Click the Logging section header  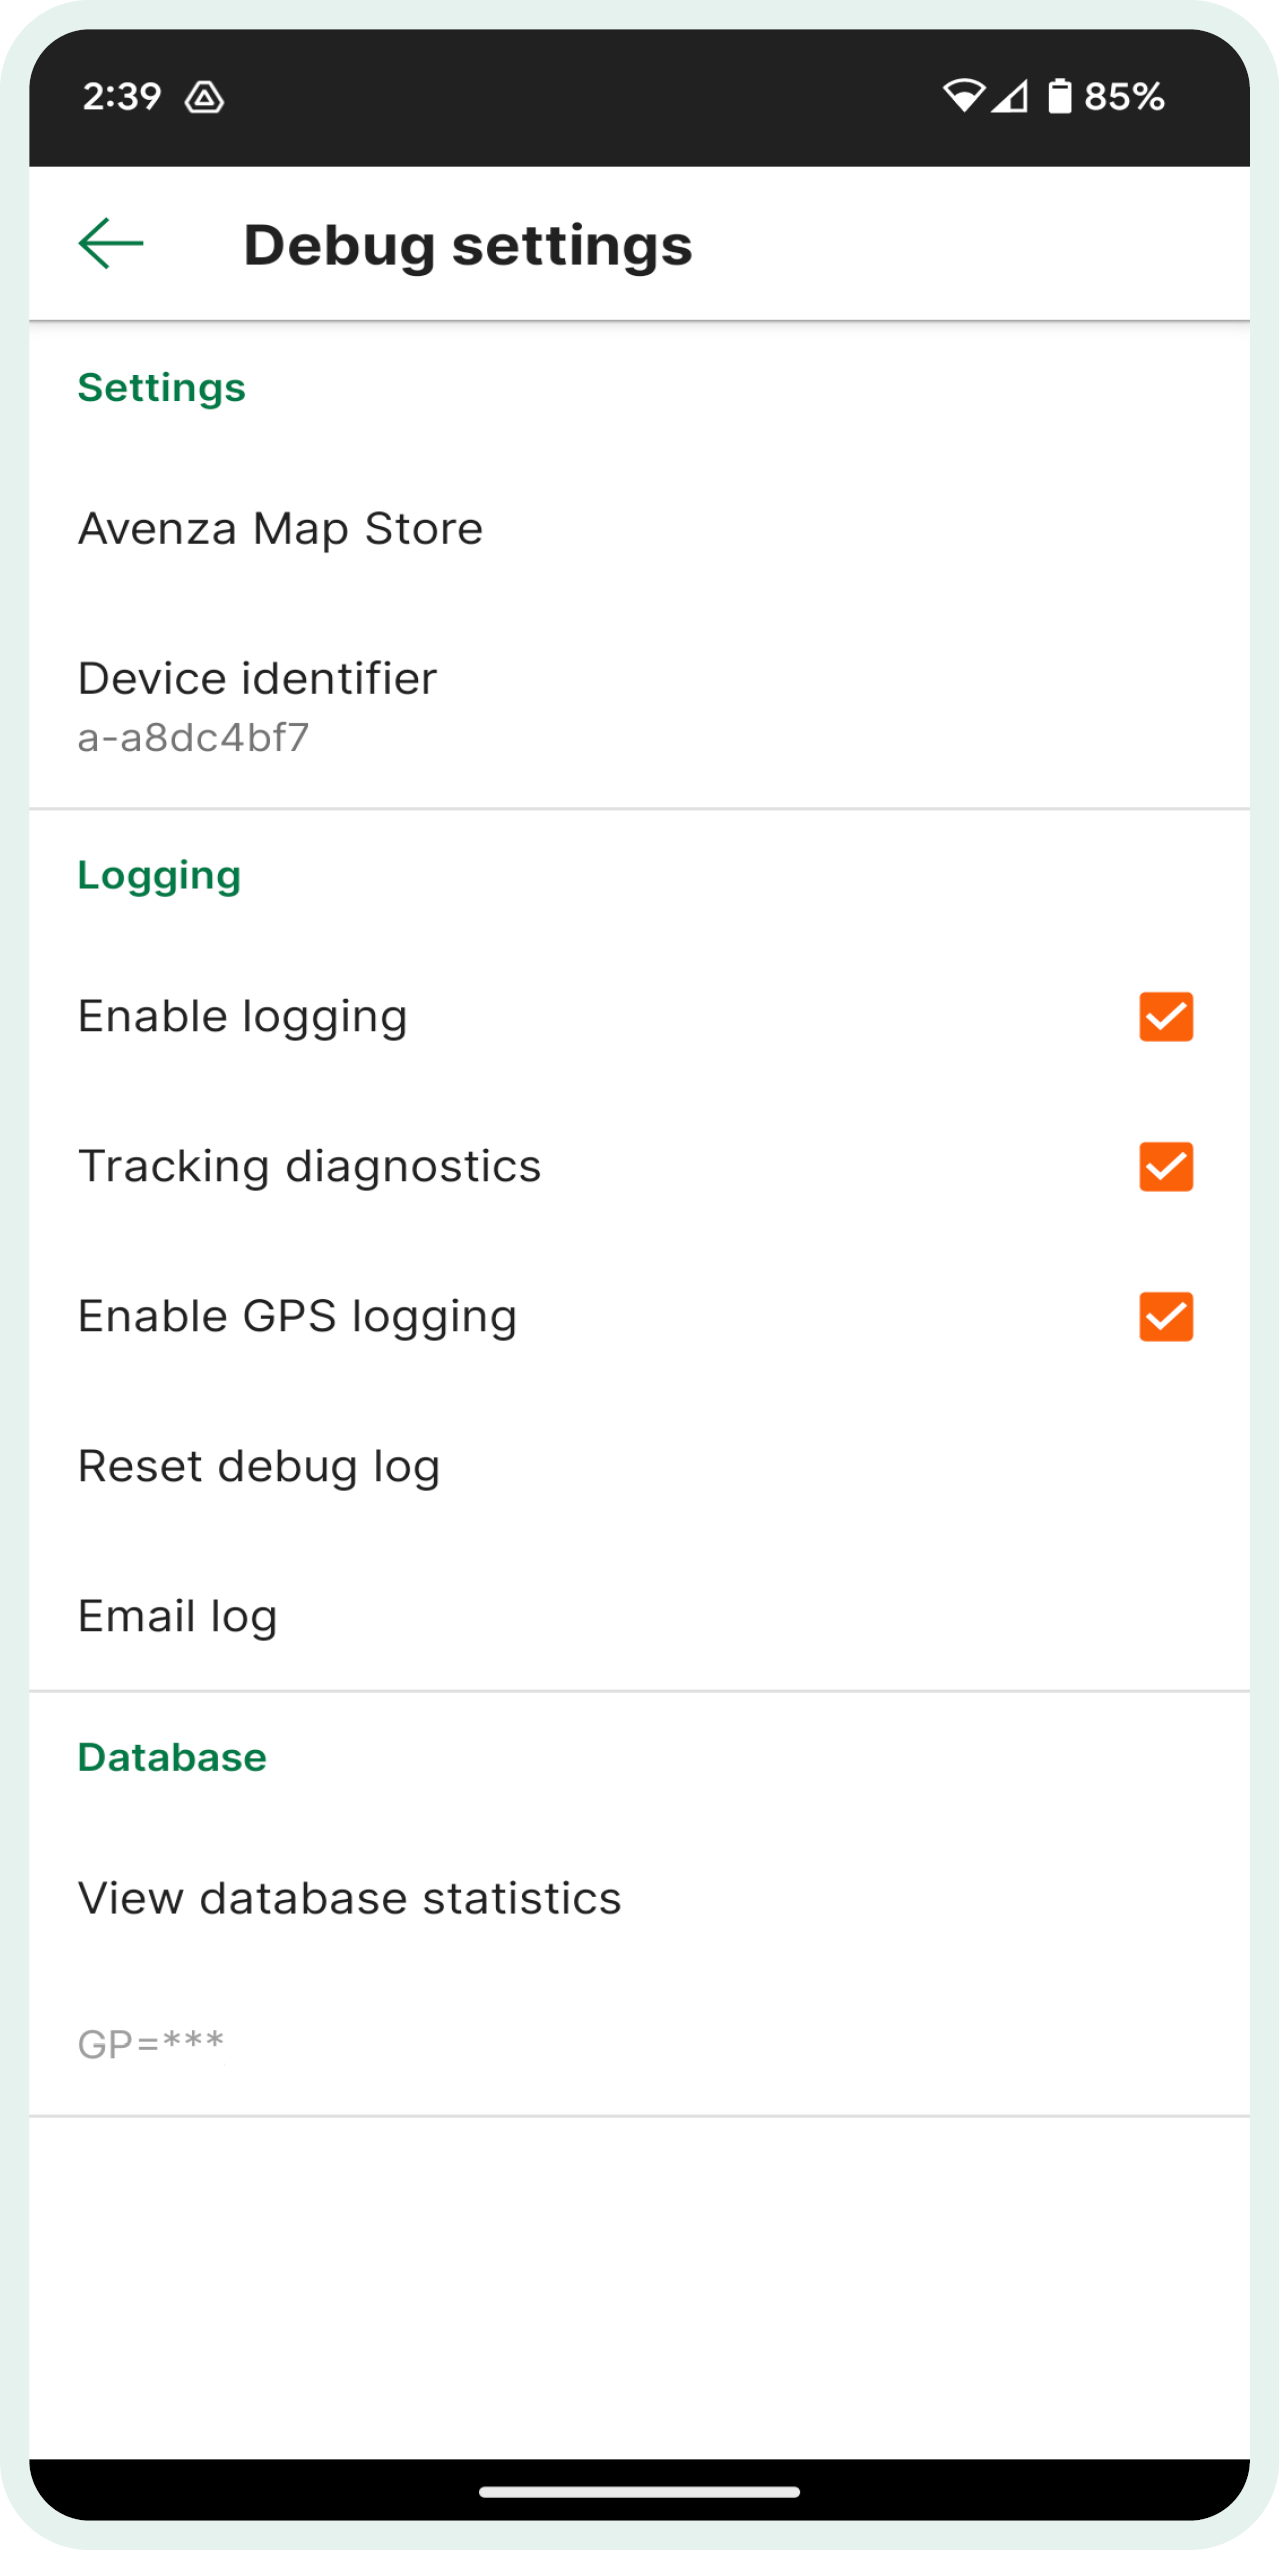(x=159, y=875)
